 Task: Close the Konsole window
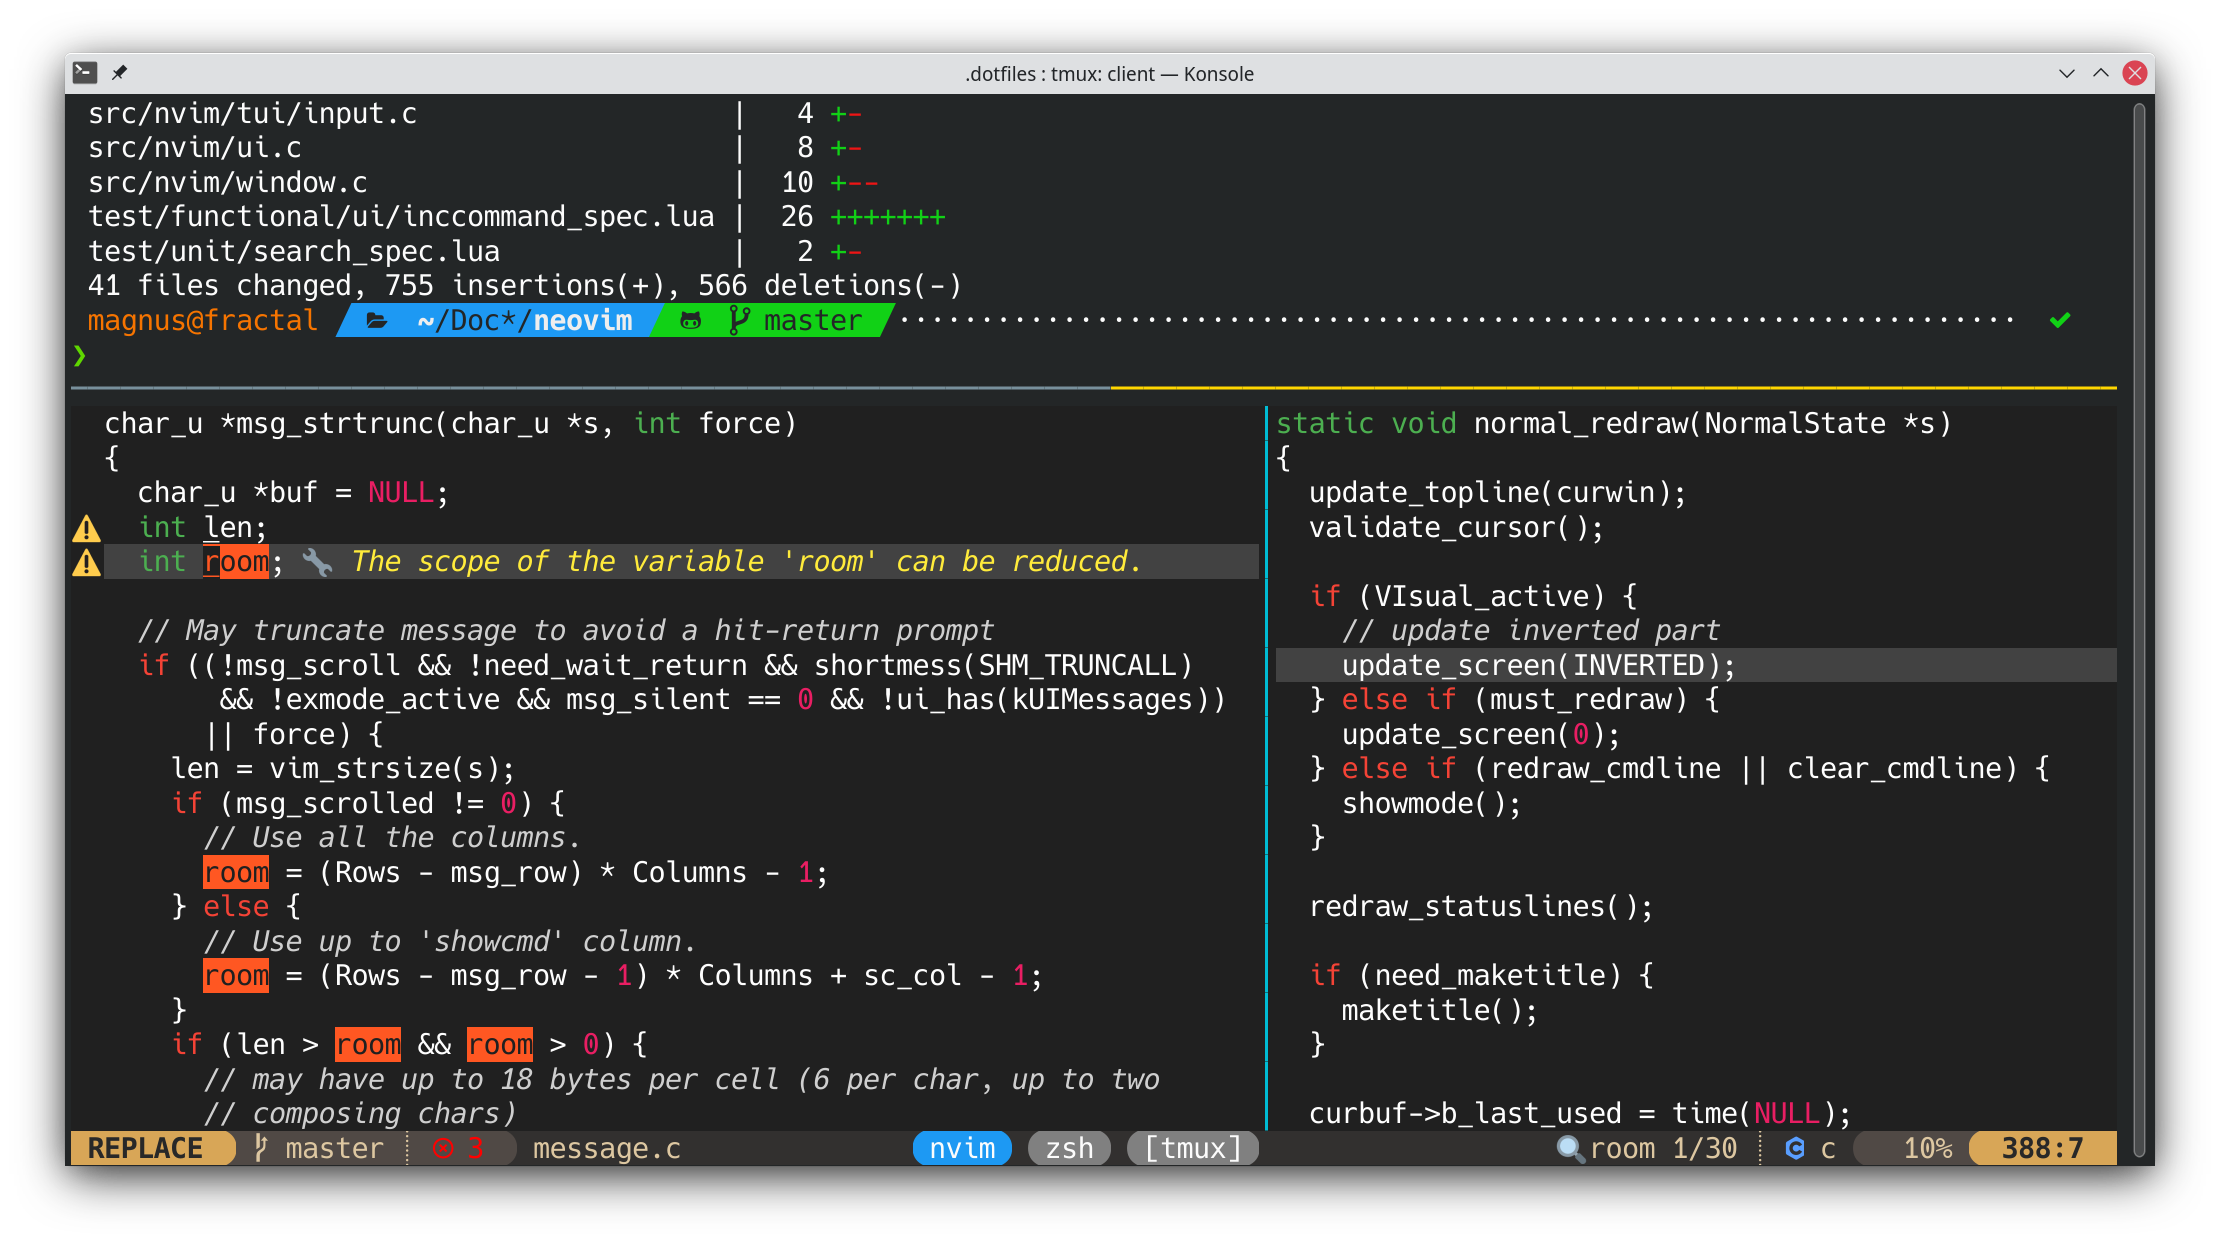(2135, 73)
